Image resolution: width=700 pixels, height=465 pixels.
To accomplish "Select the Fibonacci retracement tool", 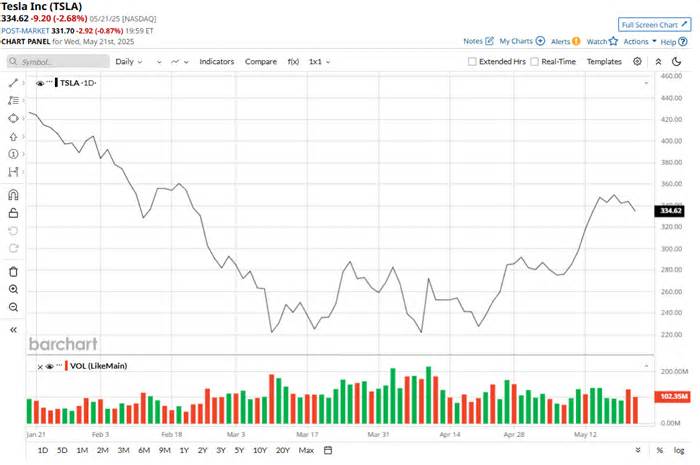I will click(13, 100).
